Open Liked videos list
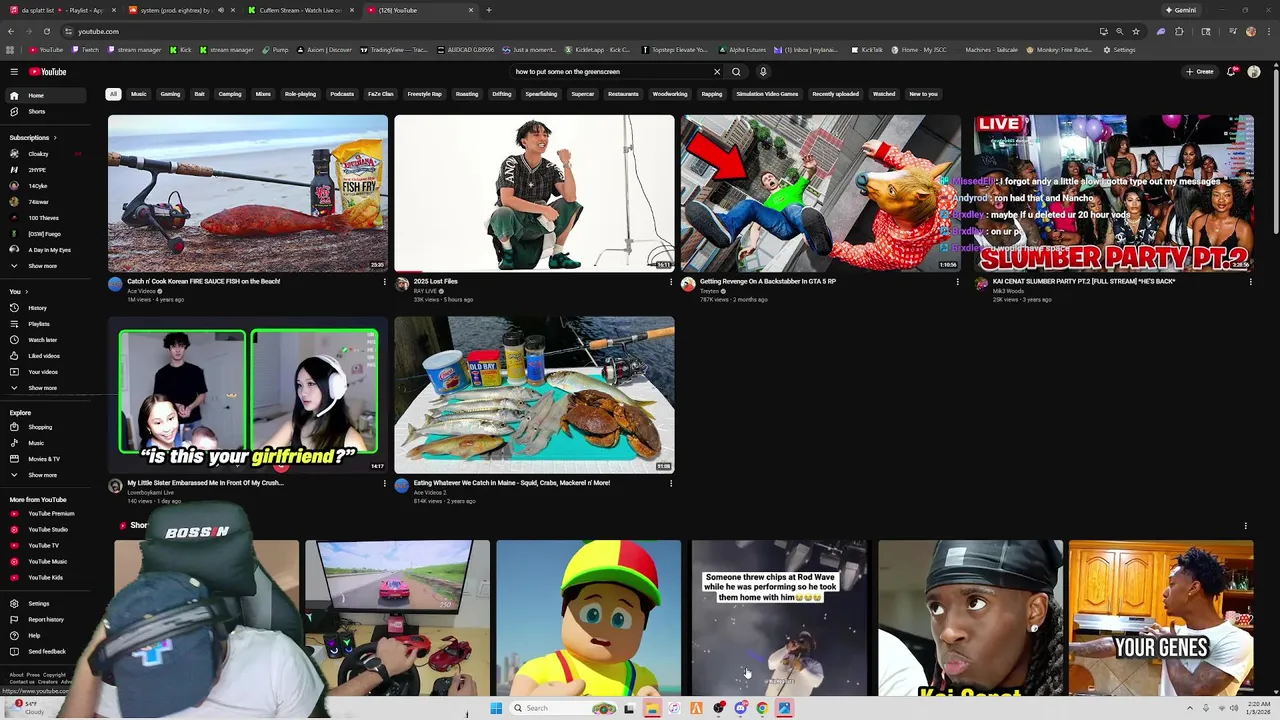Image resolution: width=1280 pixels, height=720 pixels. click(44, 356)
